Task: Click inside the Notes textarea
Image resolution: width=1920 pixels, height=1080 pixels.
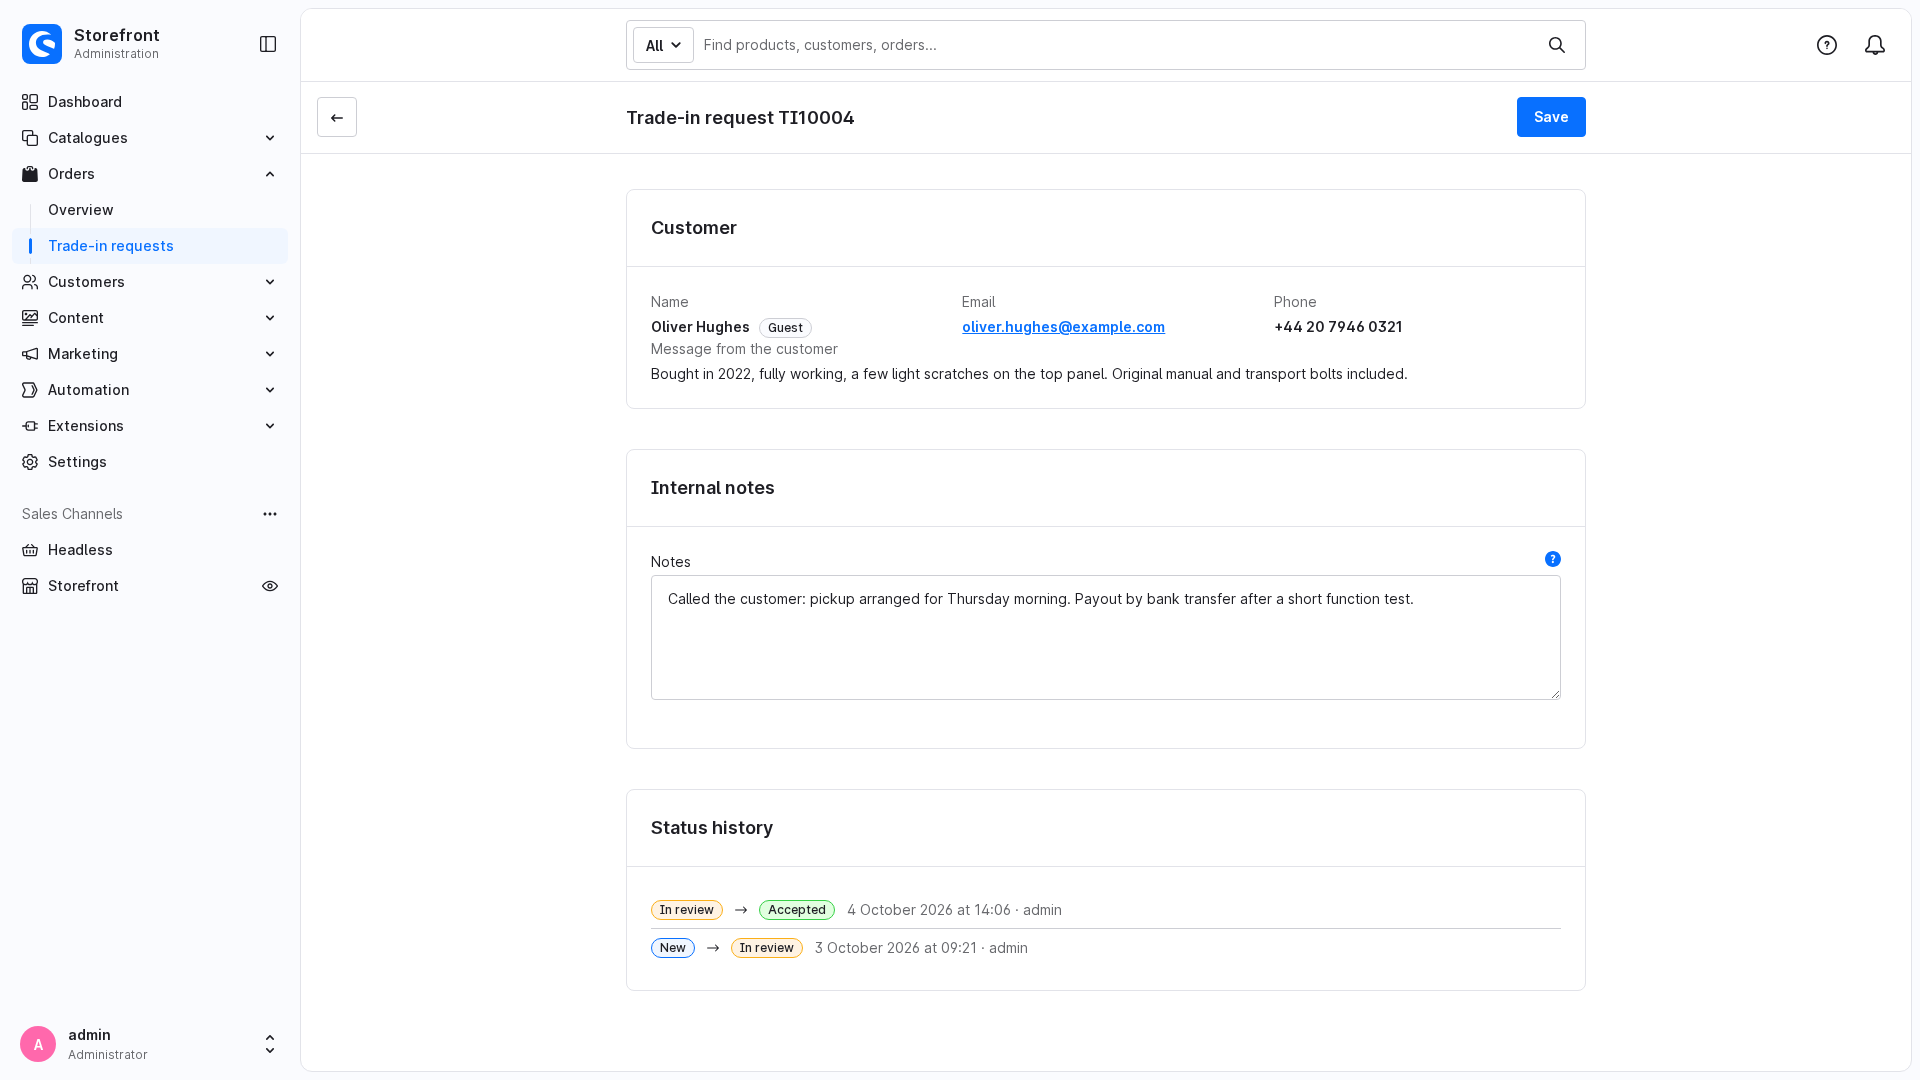Action: coord(1106,637)
